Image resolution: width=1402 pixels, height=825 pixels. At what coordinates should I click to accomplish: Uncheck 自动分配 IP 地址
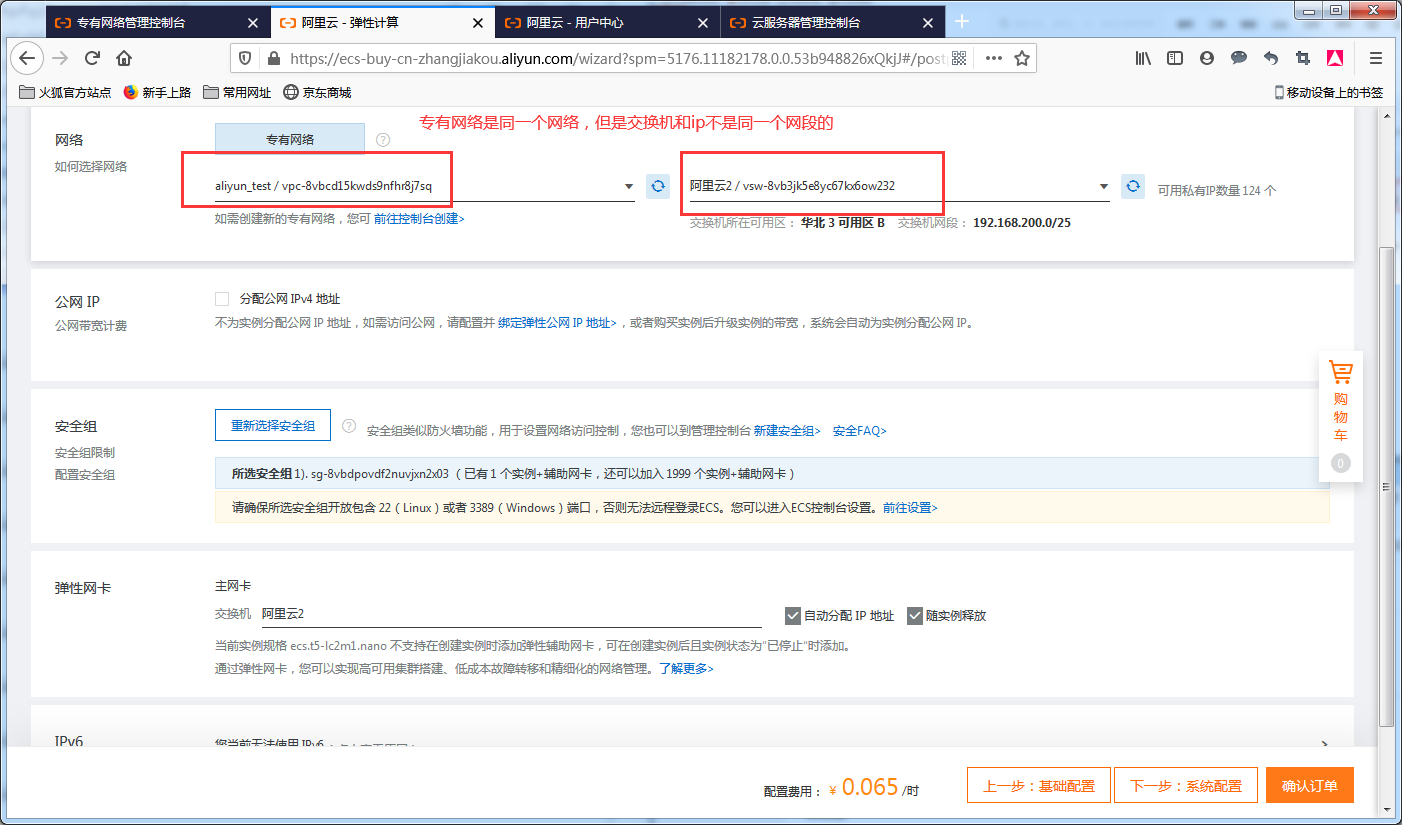tap(792, 615)
